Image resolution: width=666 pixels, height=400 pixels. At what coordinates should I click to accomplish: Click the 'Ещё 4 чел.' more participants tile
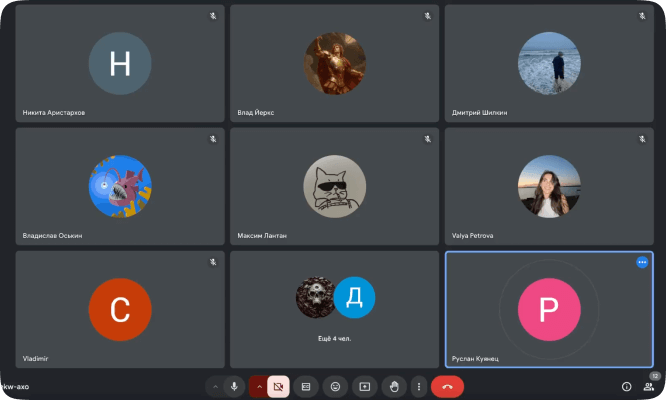click(x=334, y=308)
